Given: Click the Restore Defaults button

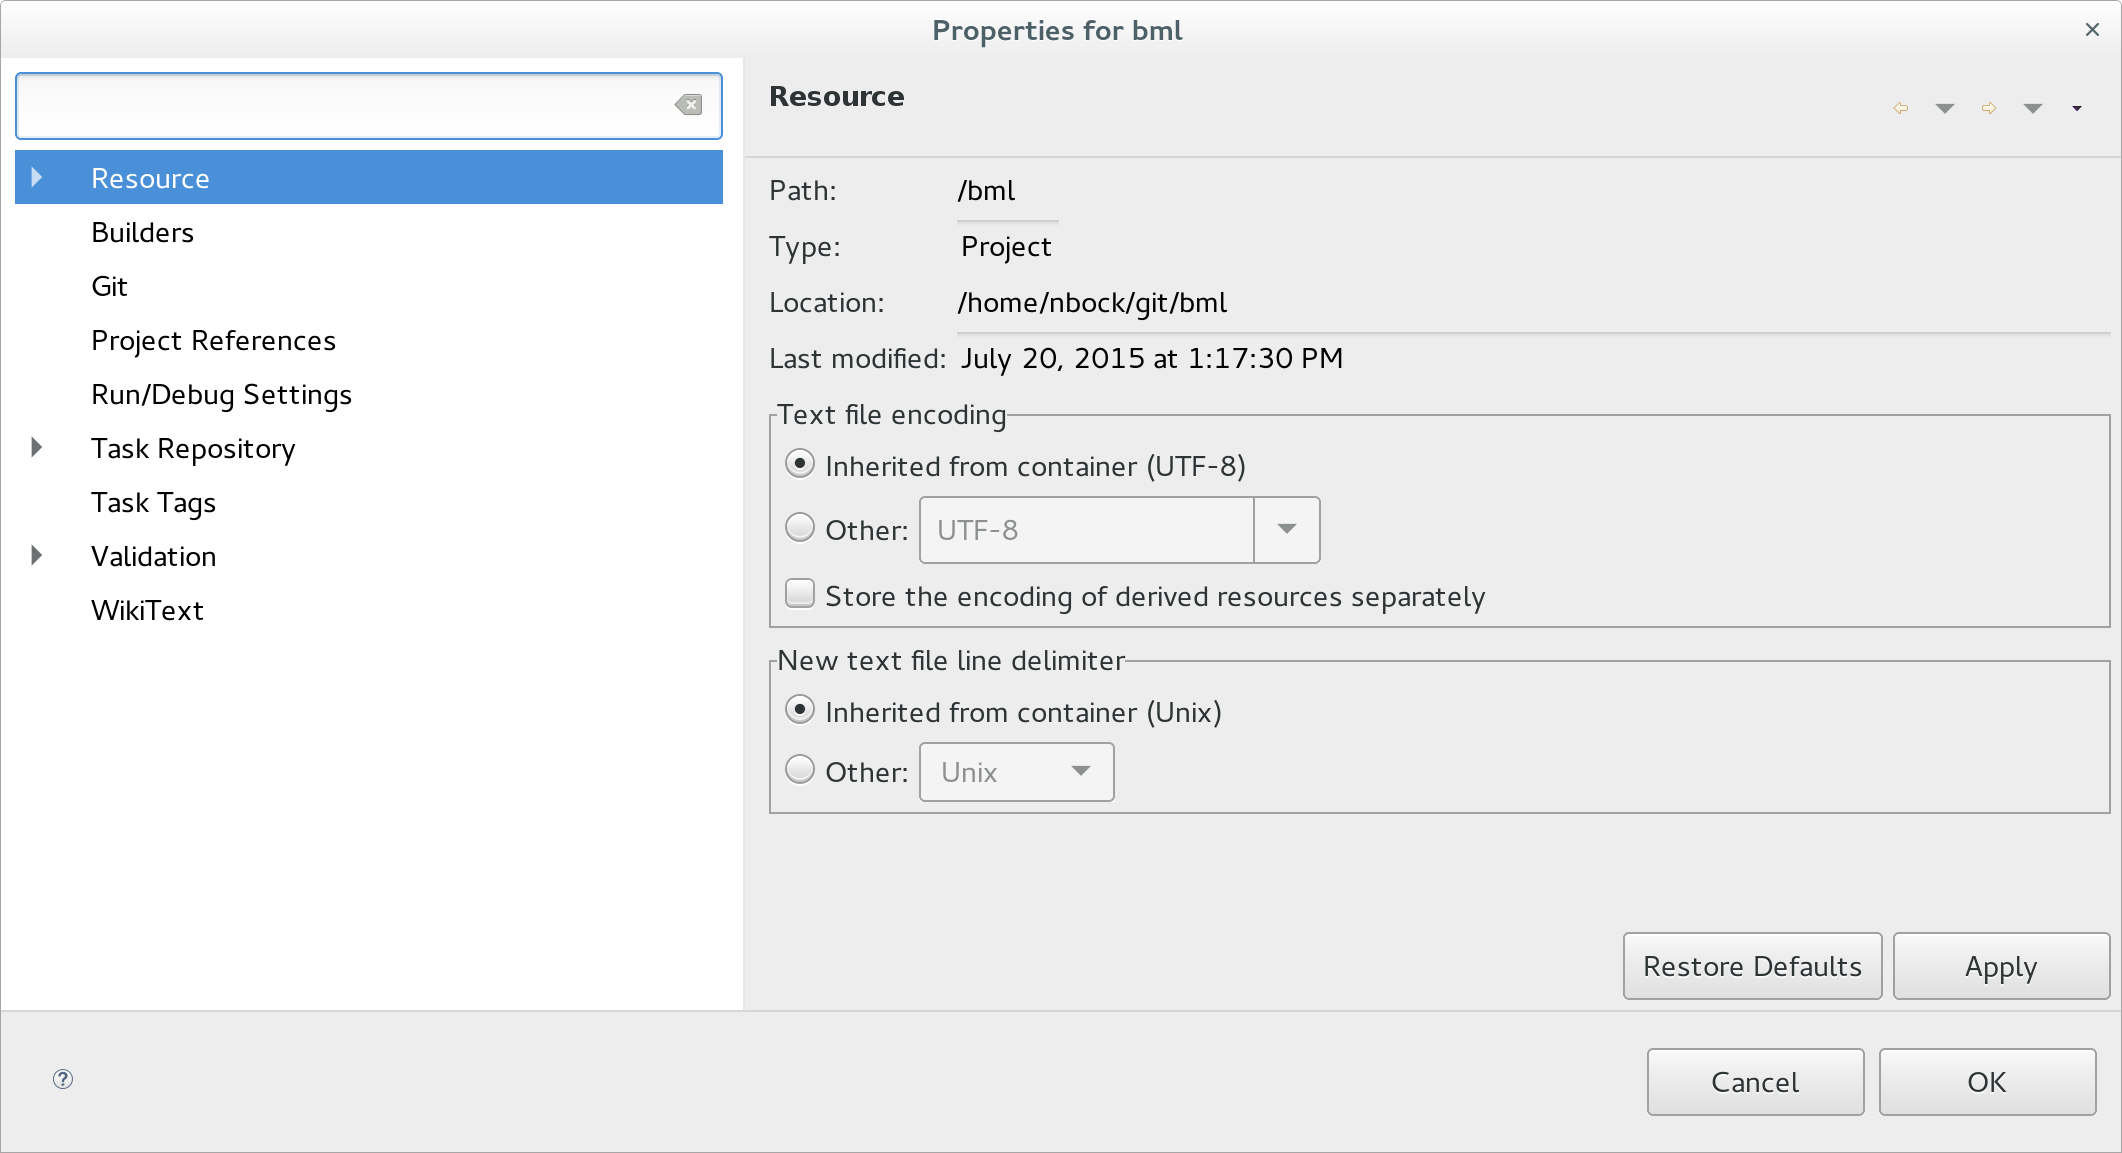Looking at the screenshot, I should [1752, 966].
